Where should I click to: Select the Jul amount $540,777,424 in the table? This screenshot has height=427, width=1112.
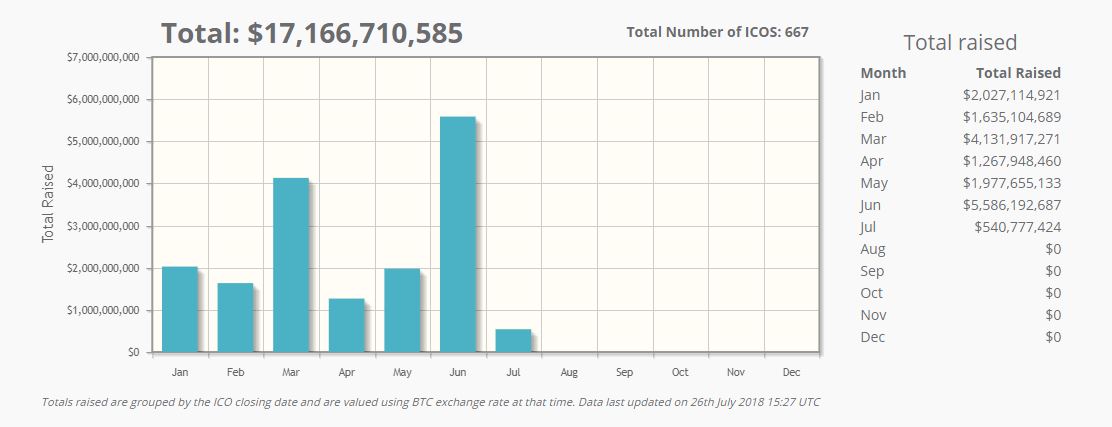[x=1017, y=227]
